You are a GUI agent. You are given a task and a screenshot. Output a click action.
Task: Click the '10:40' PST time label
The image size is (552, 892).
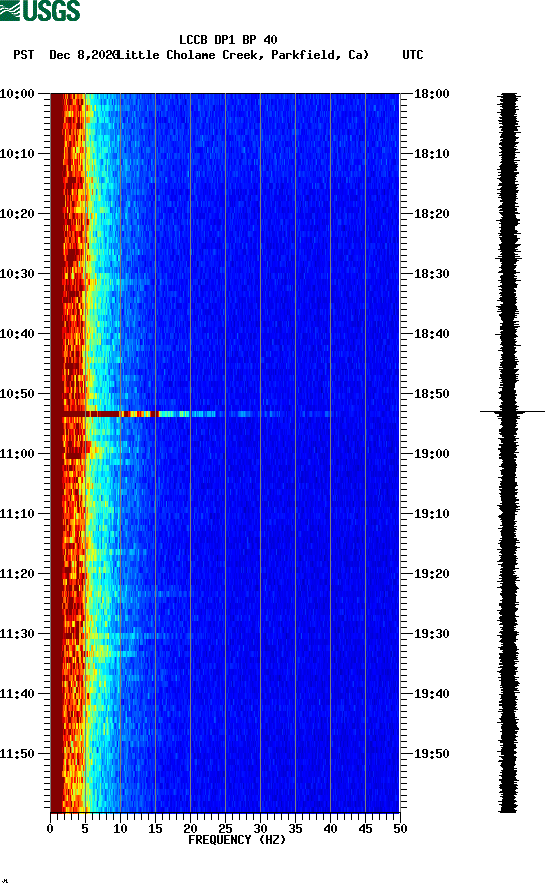(x=17, y=333)
